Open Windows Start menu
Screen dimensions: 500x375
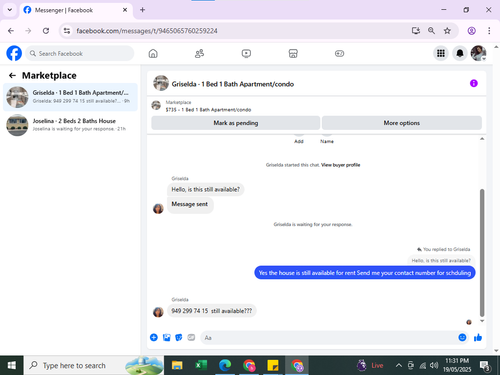pos(12,365)
